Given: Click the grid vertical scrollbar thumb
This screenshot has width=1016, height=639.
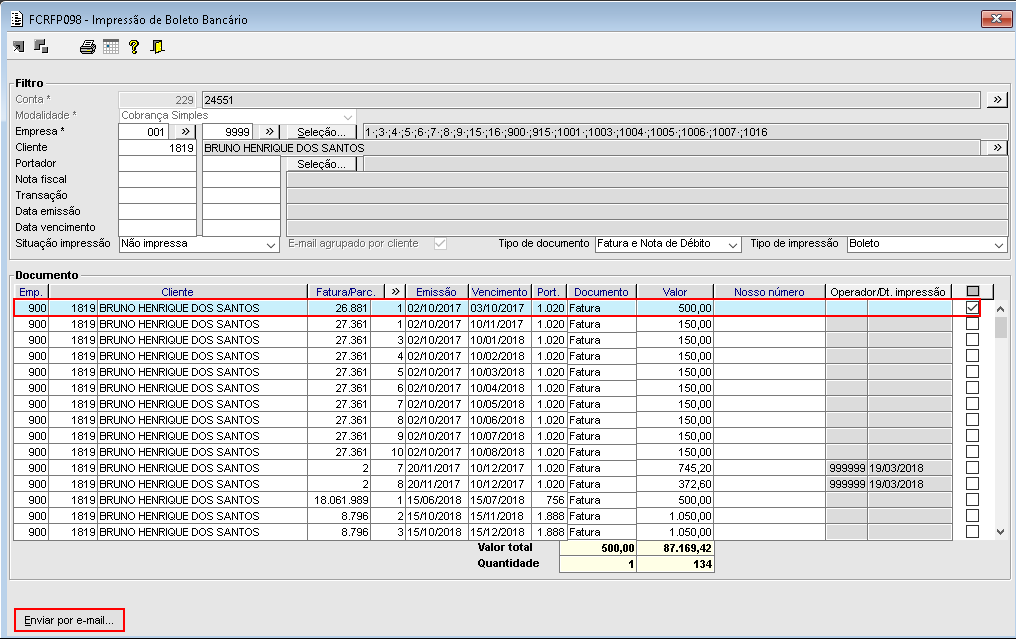Looking at the screenshot, I should [x=1000, y=327].
